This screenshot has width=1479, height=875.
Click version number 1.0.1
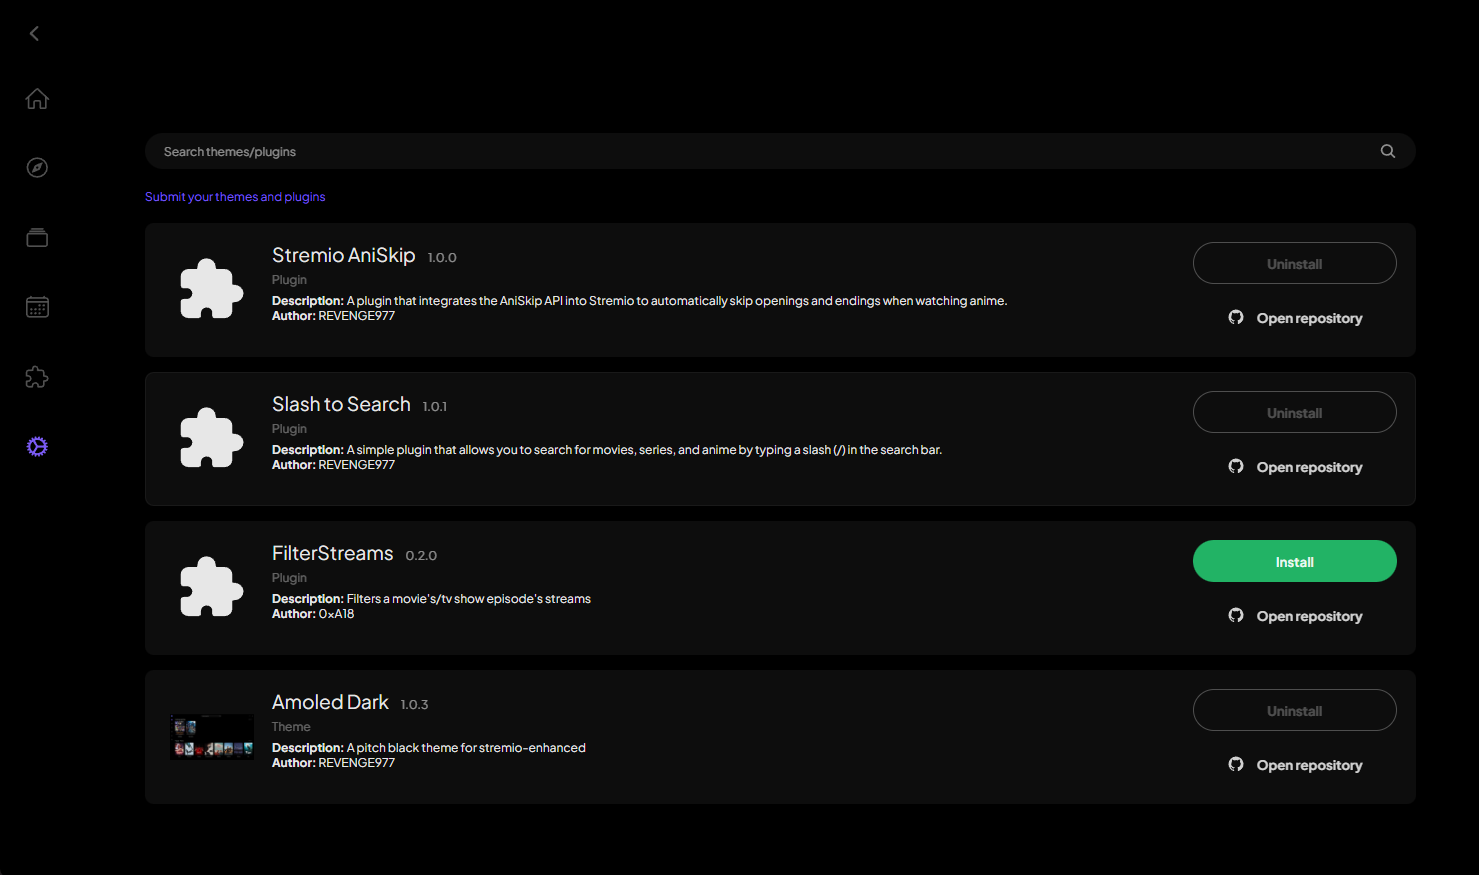[x=434, y=406]
